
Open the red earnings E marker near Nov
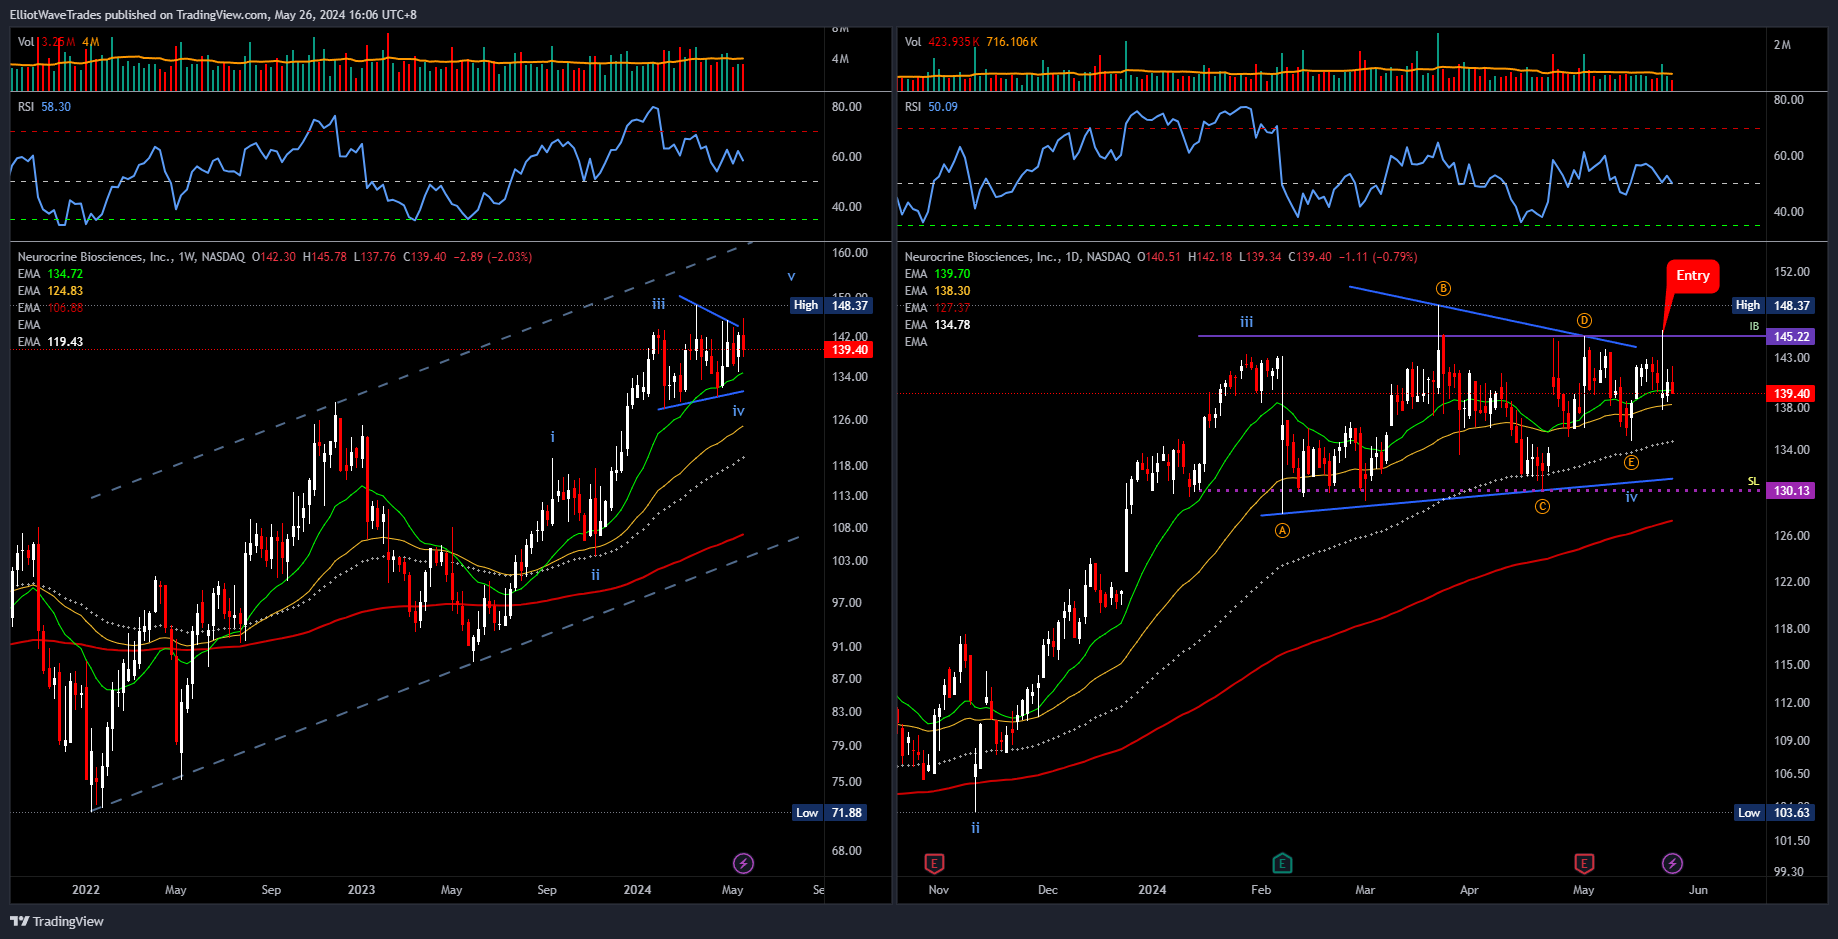point(935,863)
